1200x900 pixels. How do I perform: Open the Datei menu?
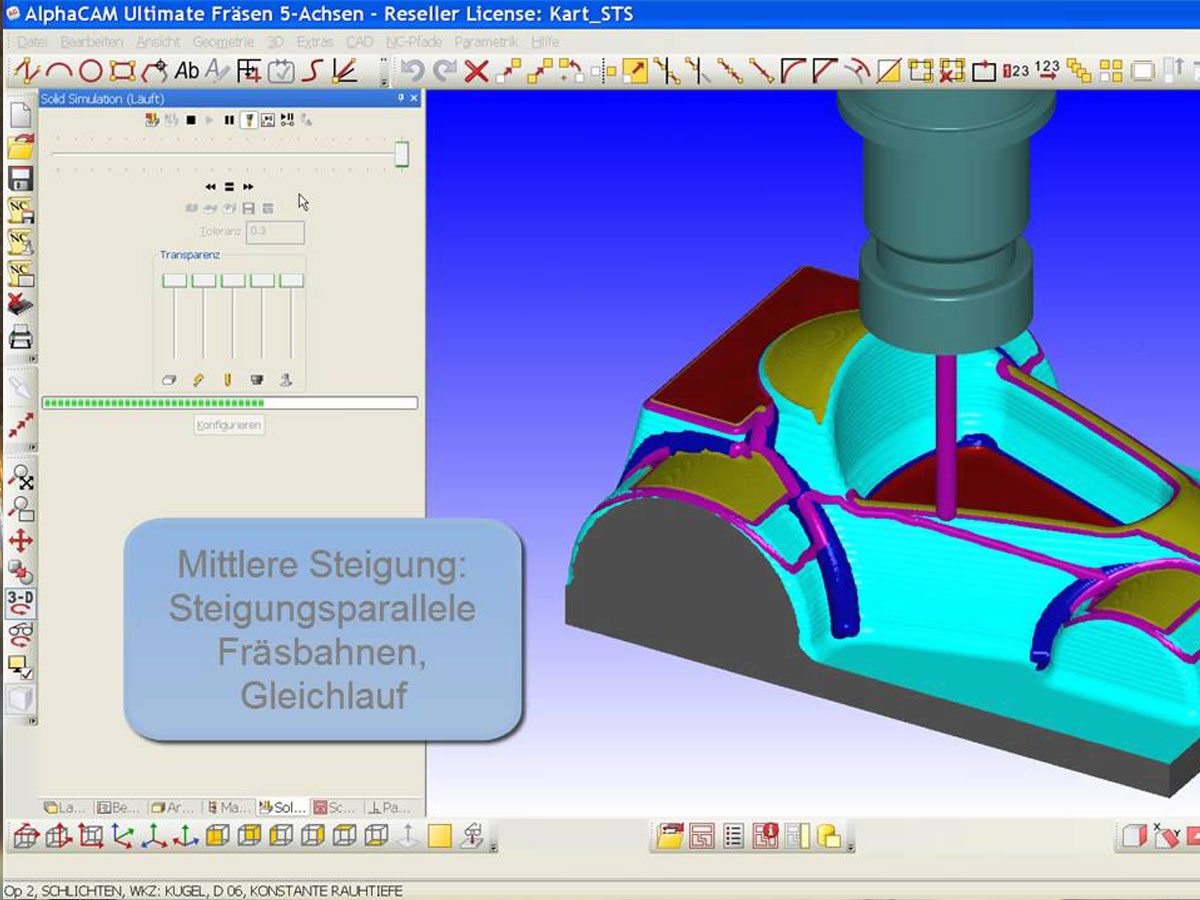pos(32,42)
